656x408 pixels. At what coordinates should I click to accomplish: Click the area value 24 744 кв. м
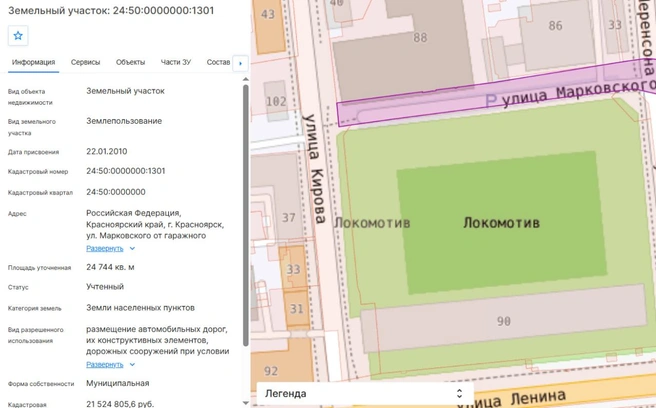[110, 267]
